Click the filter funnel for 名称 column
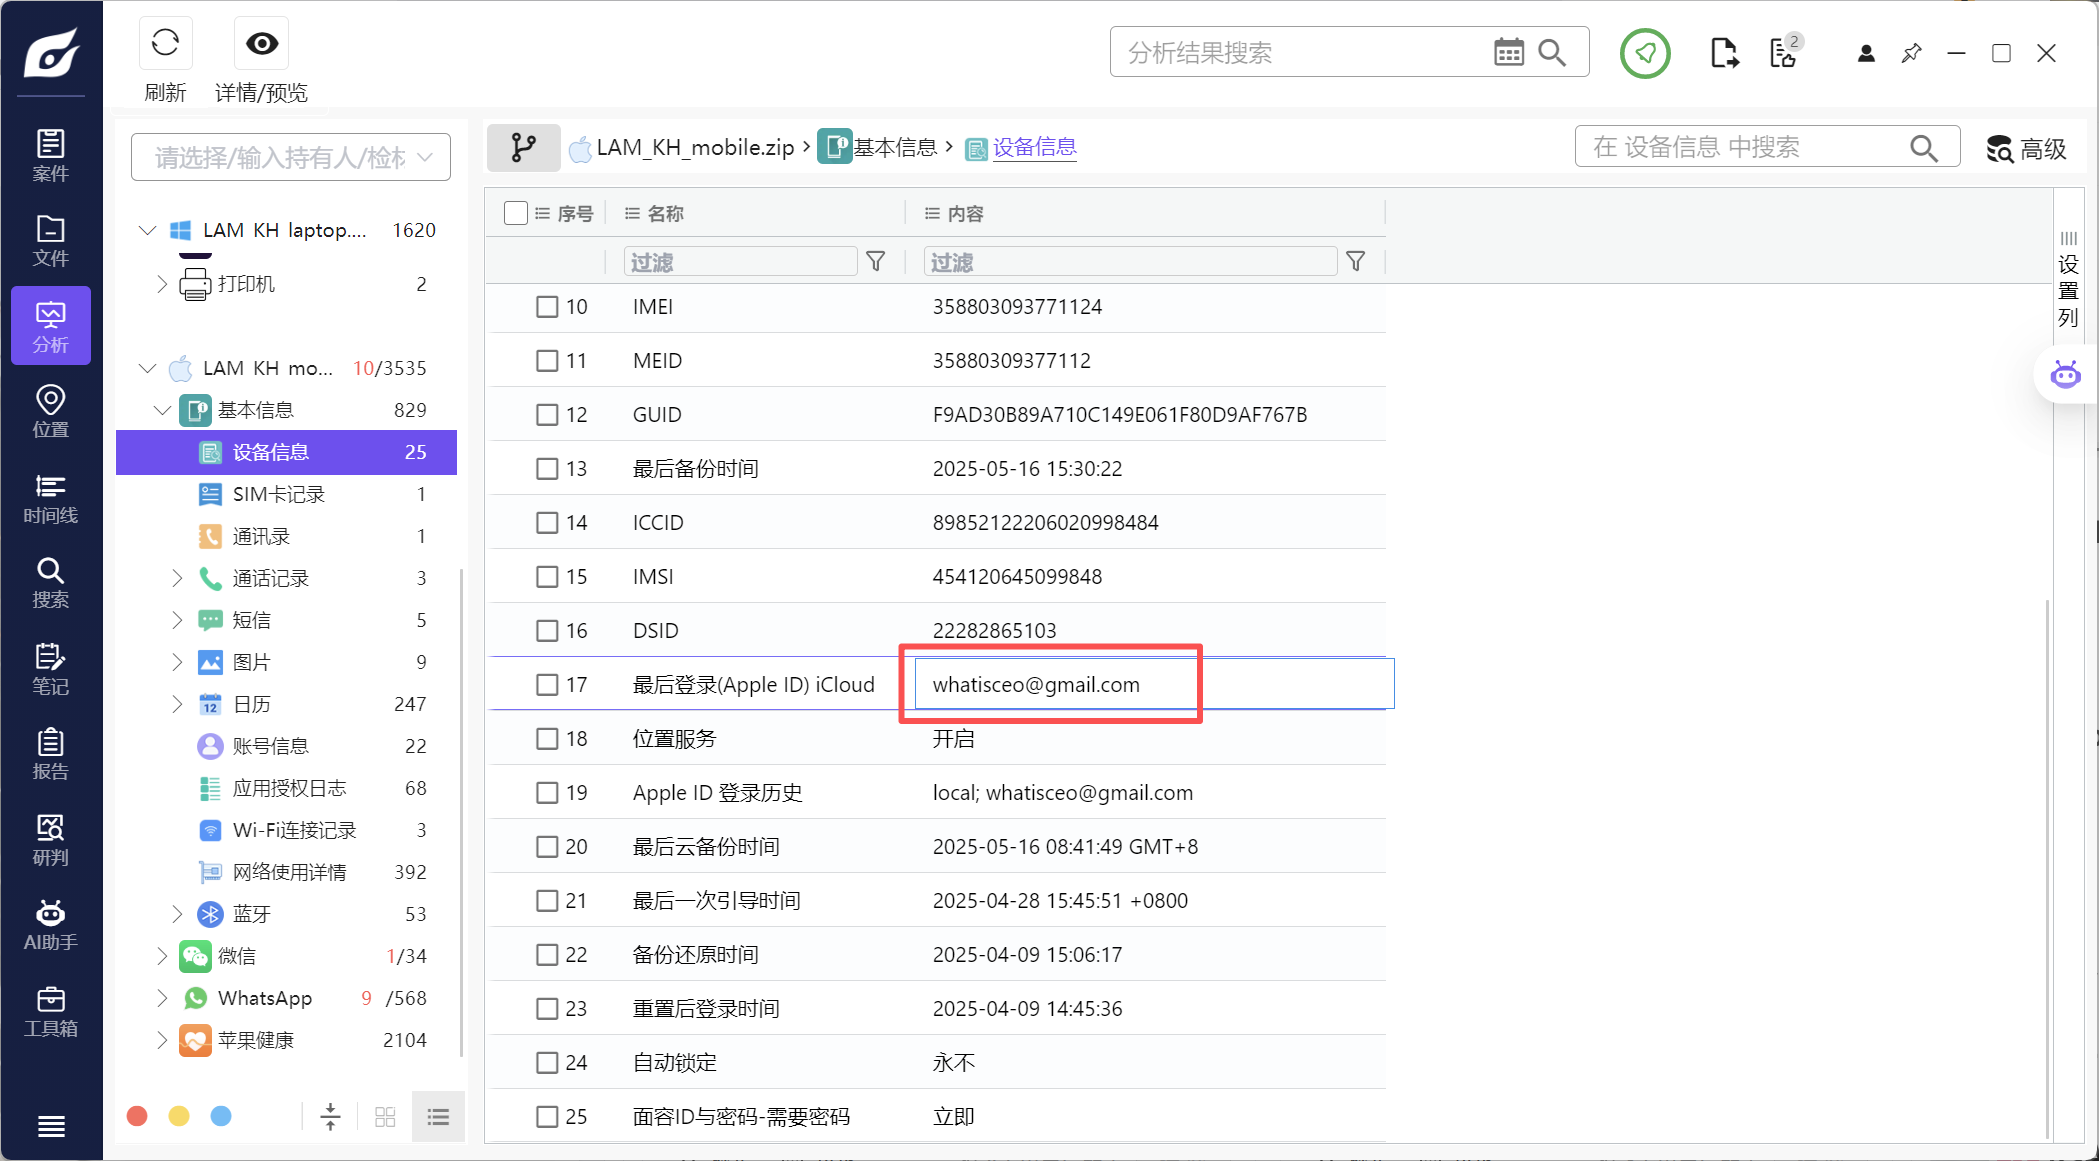This screenshot has height=1161, width=2099. 875,261
